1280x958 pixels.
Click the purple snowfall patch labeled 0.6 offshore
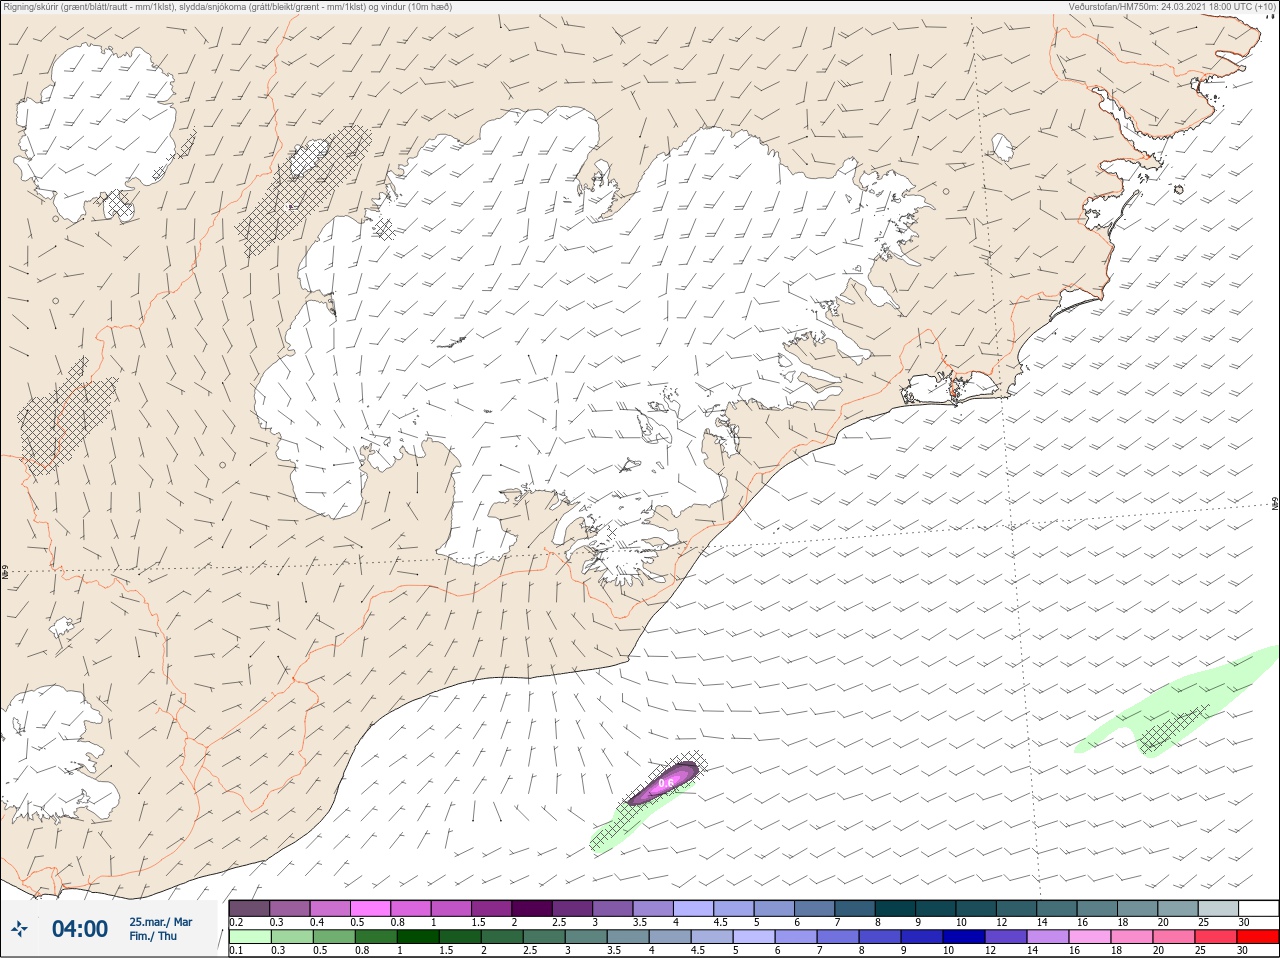click(x=664, y=782)
